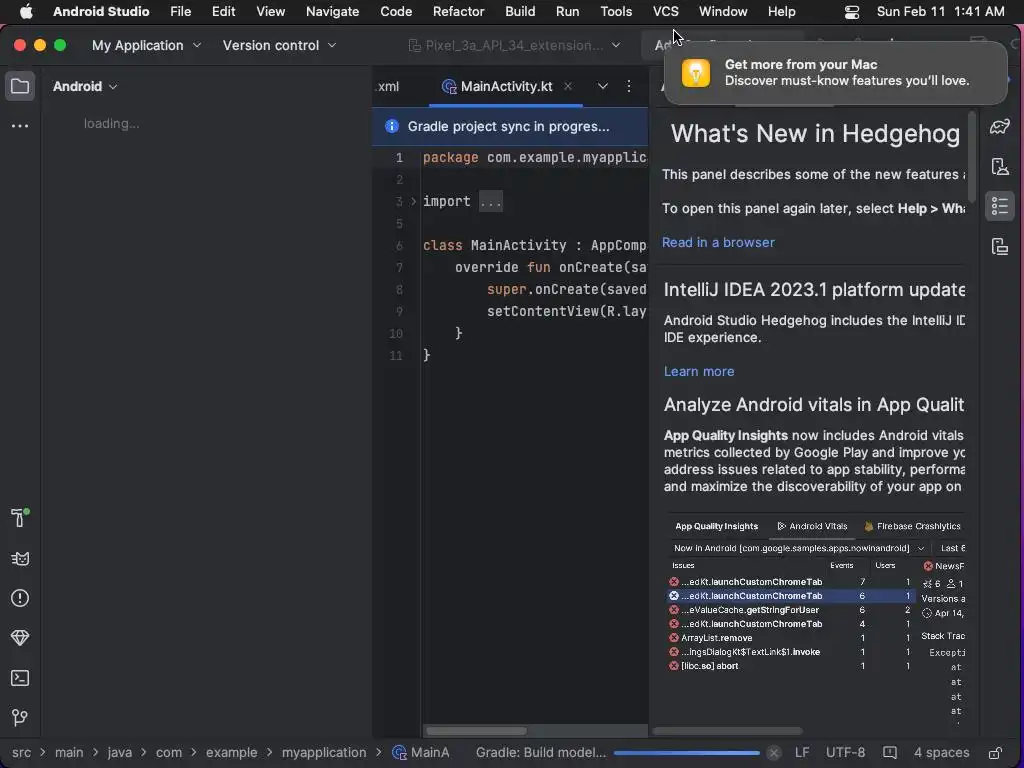Open the Build menu

(520, 11)
